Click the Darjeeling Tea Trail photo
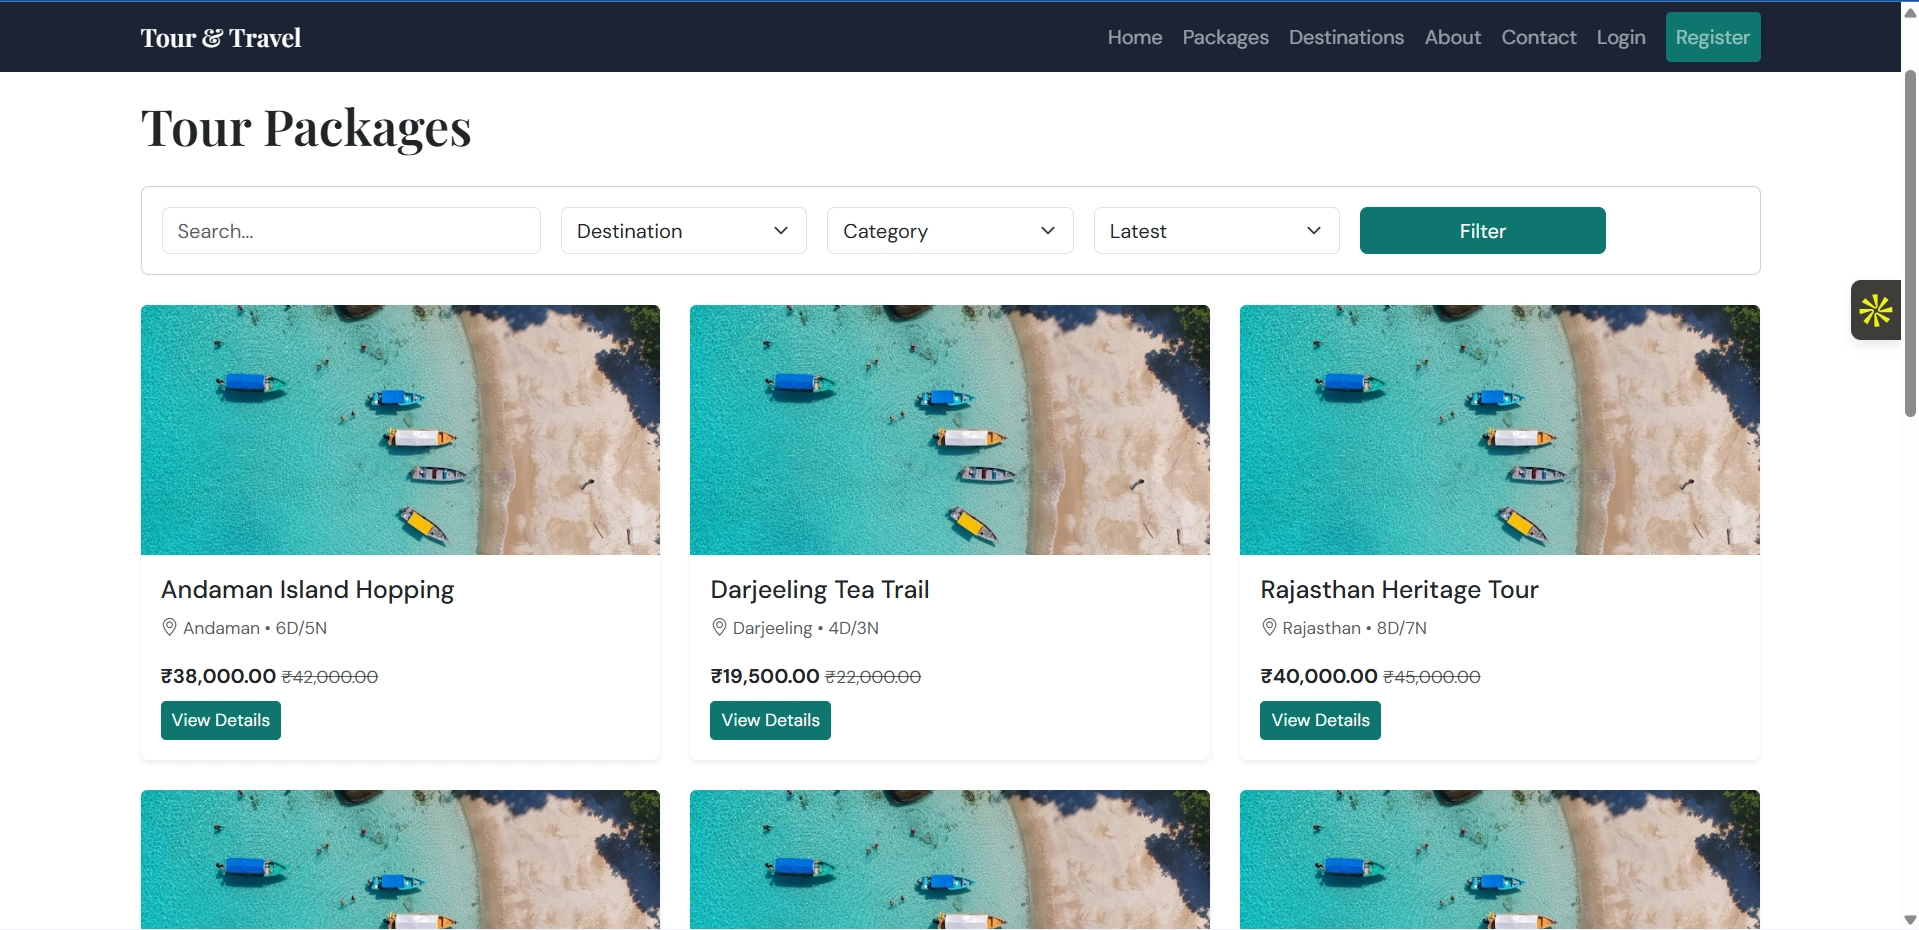Viewport: 1919px width, 930px height. 950,430
